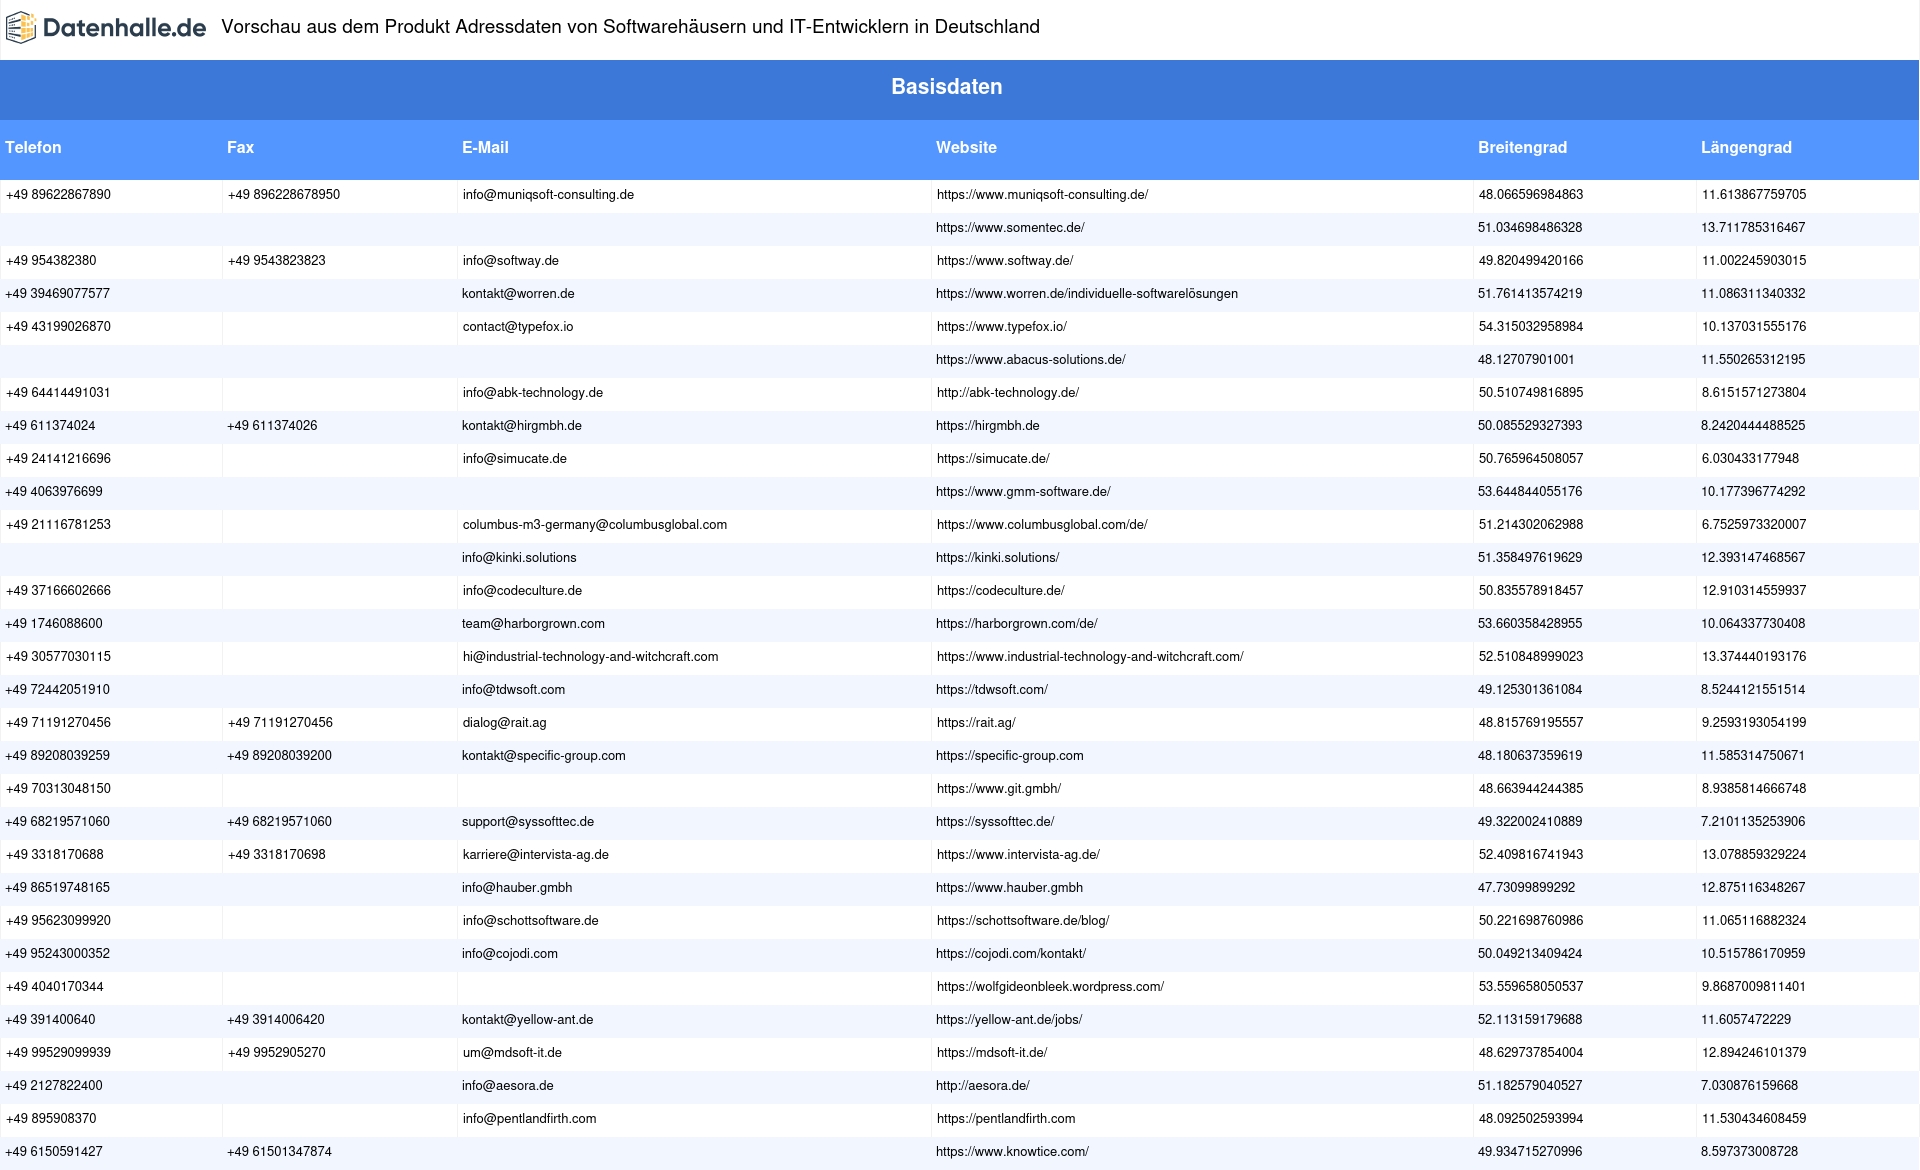
Task: Click the Datenhalle.de logo icon
Action: pyautogui.click(x=21, y=28)
